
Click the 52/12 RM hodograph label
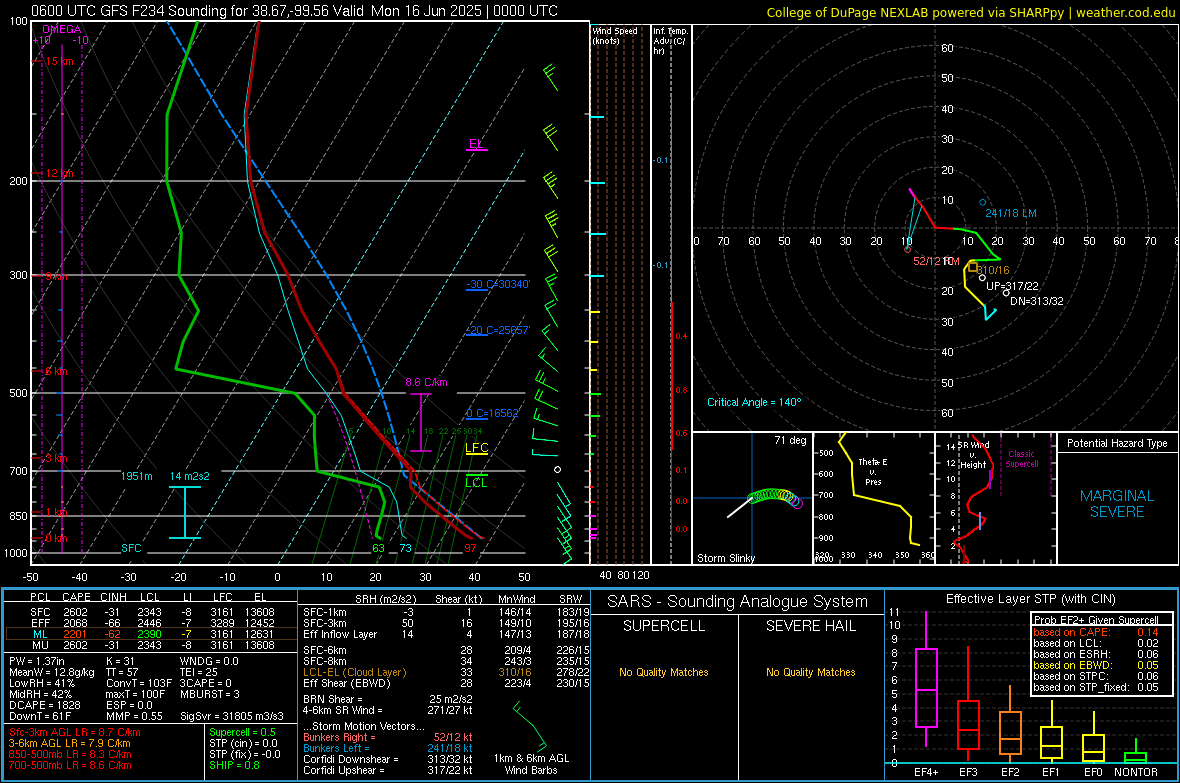click(x=936, y=260)
